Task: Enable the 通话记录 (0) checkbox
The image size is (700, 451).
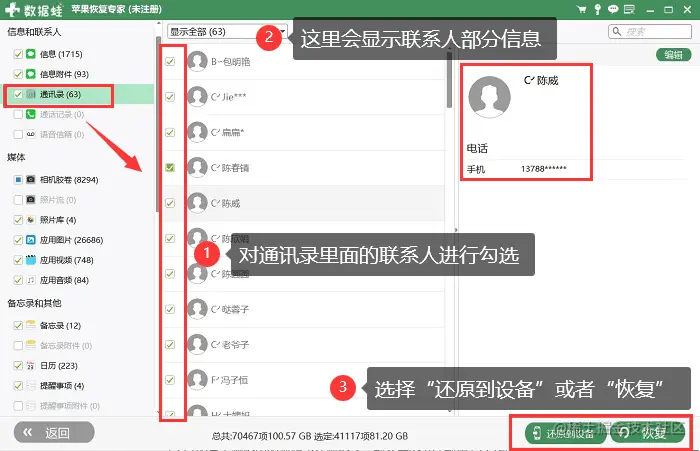Action: tap(18, 114)
